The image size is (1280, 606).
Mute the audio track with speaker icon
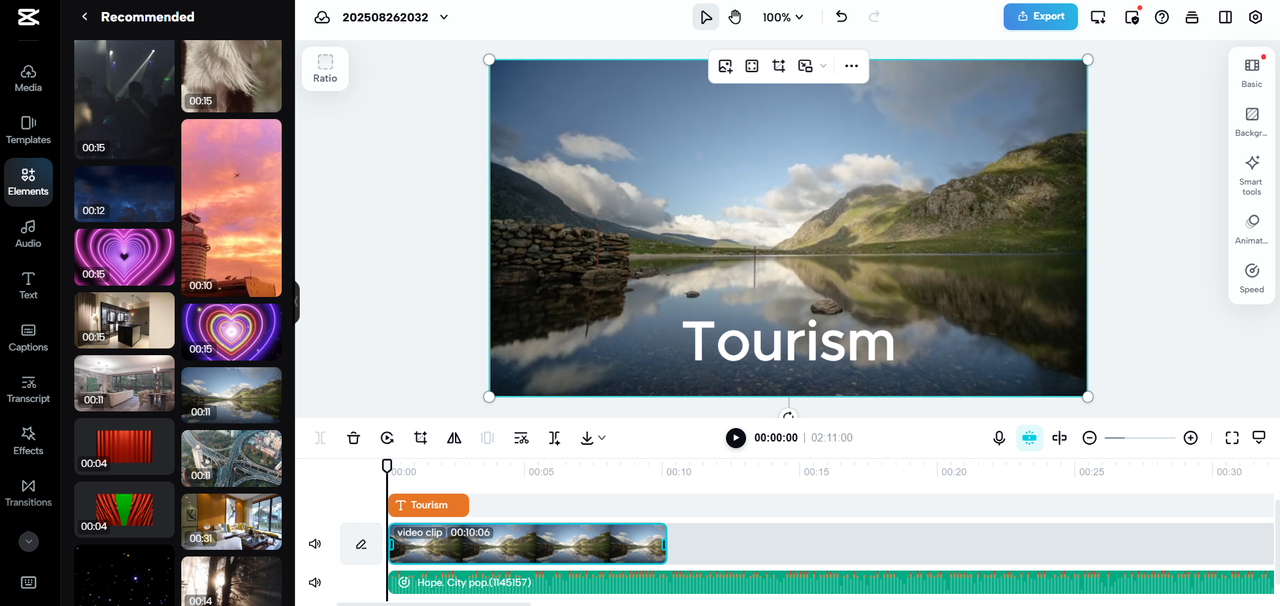[314, 581]
